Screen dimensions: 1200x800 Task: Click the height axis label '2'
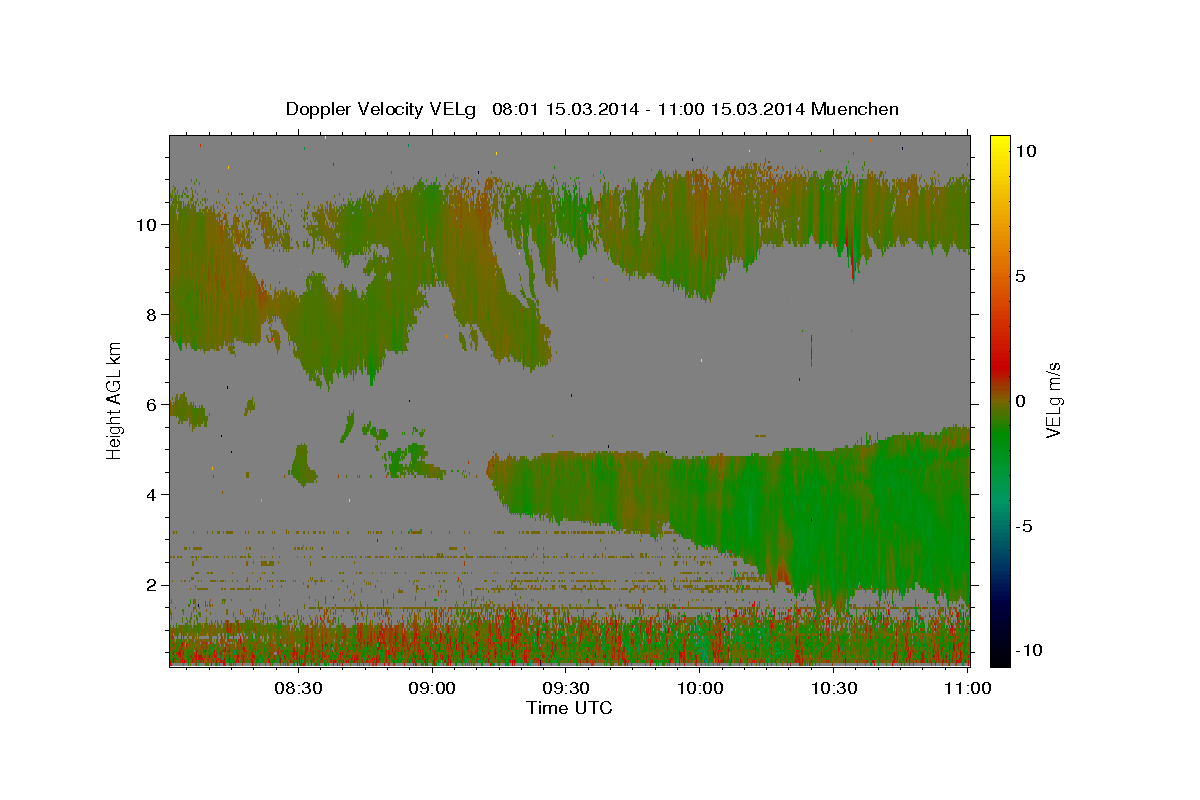[151, 584]
